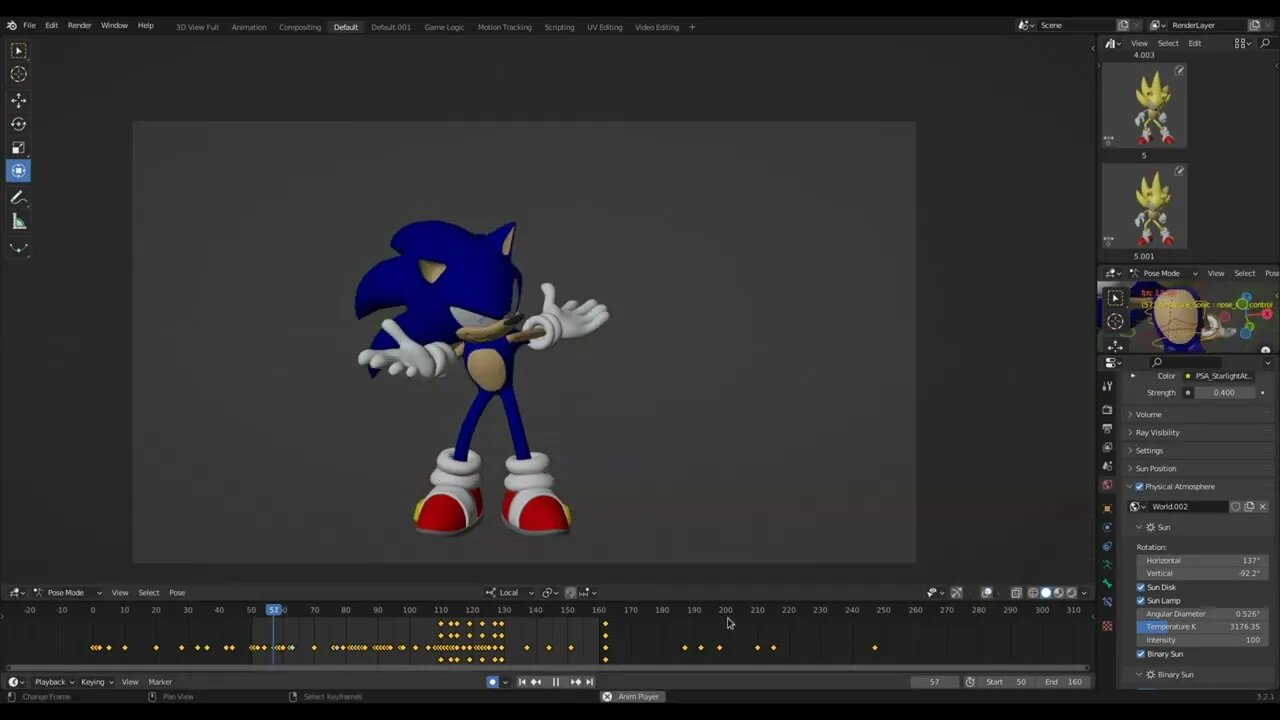This screenshot has width=1280, height=720.
Task: Open the Render menu
Action: 80,25
